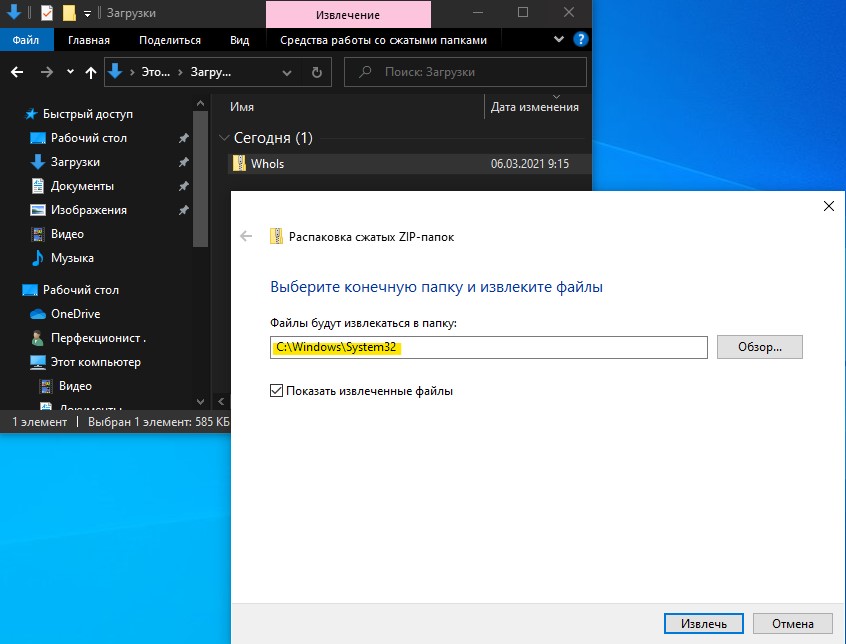Open the Файл menu in Explorer

[26, 40]
